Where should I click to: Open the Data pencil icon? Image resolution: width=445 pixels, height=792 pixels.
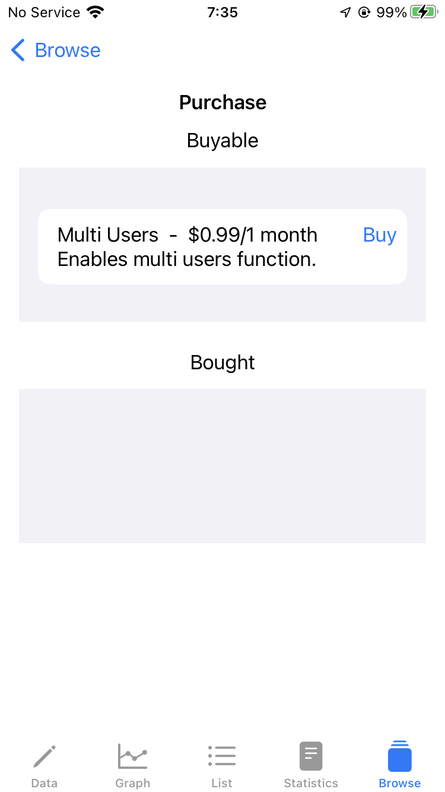point(44,757)
